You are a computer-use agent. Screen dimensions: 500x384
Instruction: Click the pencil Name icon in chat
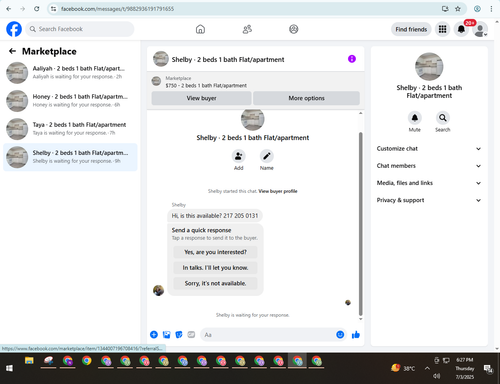point(267,156)
